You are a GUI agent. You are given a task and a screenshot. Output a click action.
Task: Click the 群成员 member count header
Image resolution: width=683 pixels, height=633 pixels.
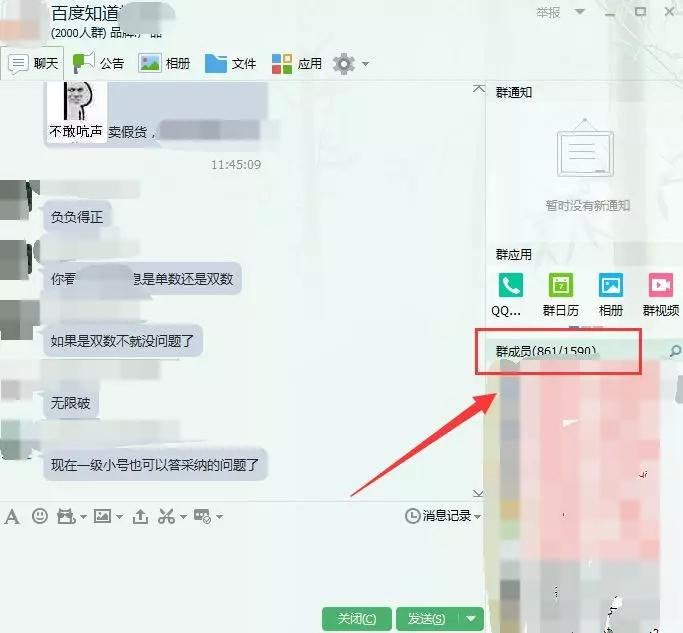[x=546, y=351]
